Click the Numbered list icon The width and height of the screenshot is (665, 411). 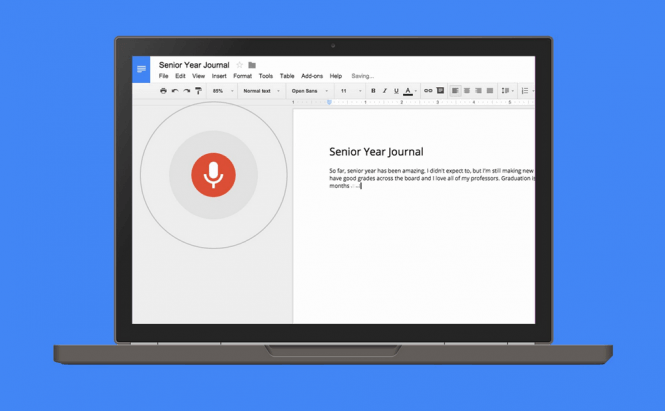(525, 91)
